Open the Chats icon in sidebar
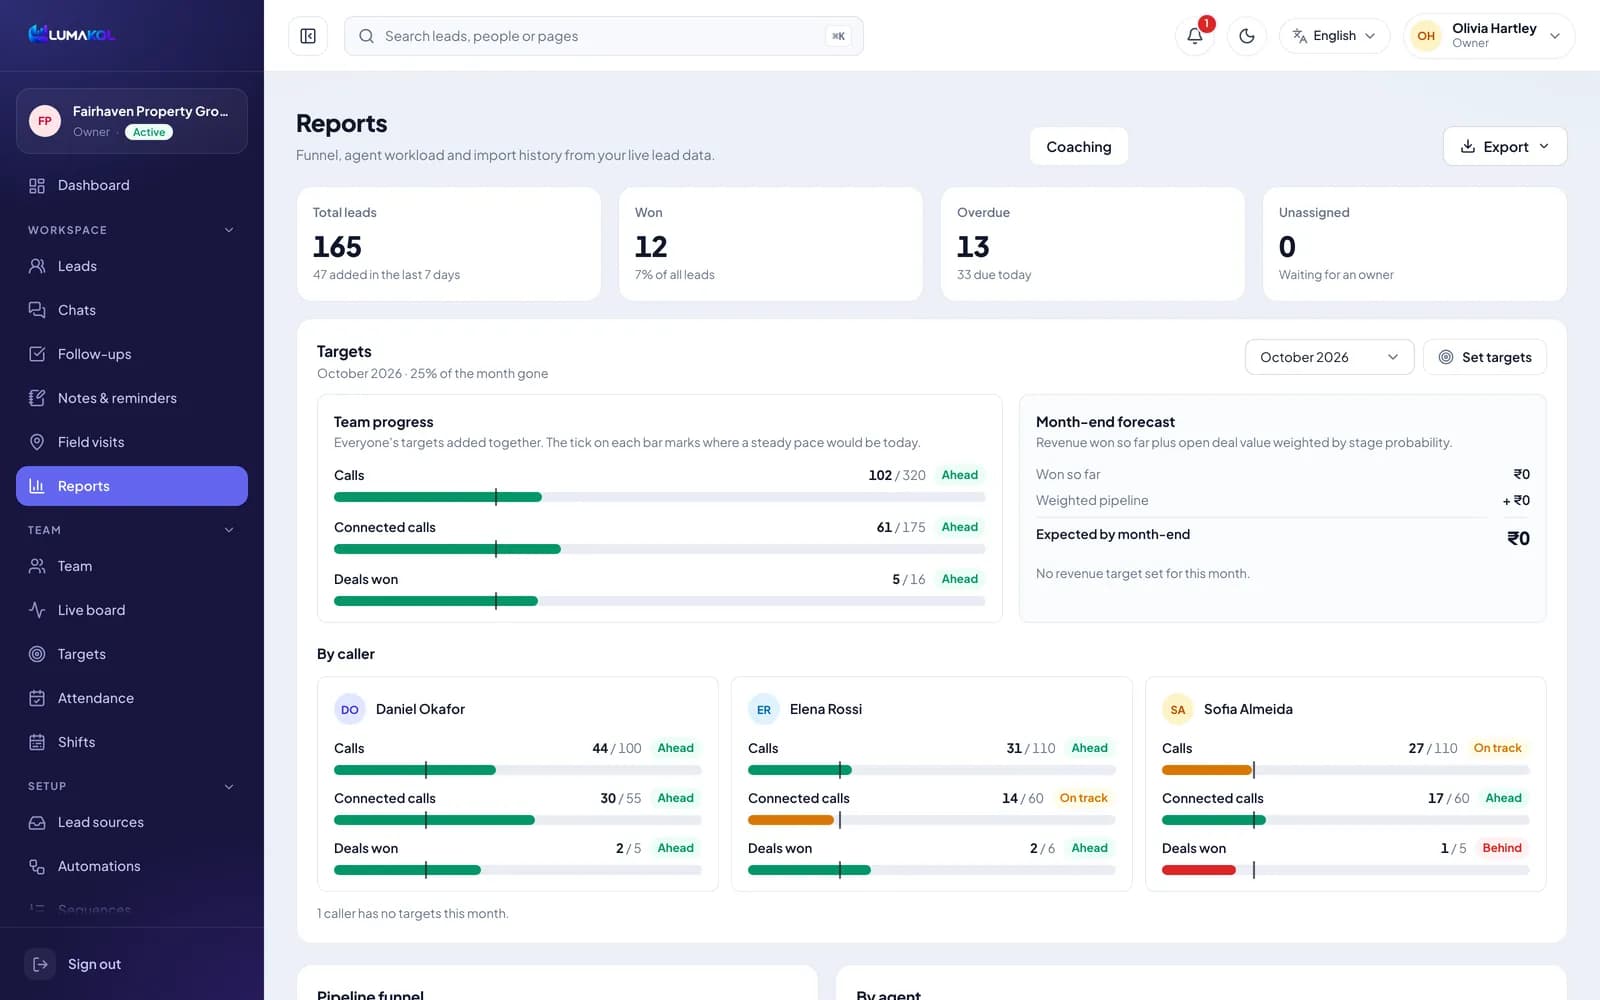The width and height of the screenshot is (1600, 1000). [37, 310]
